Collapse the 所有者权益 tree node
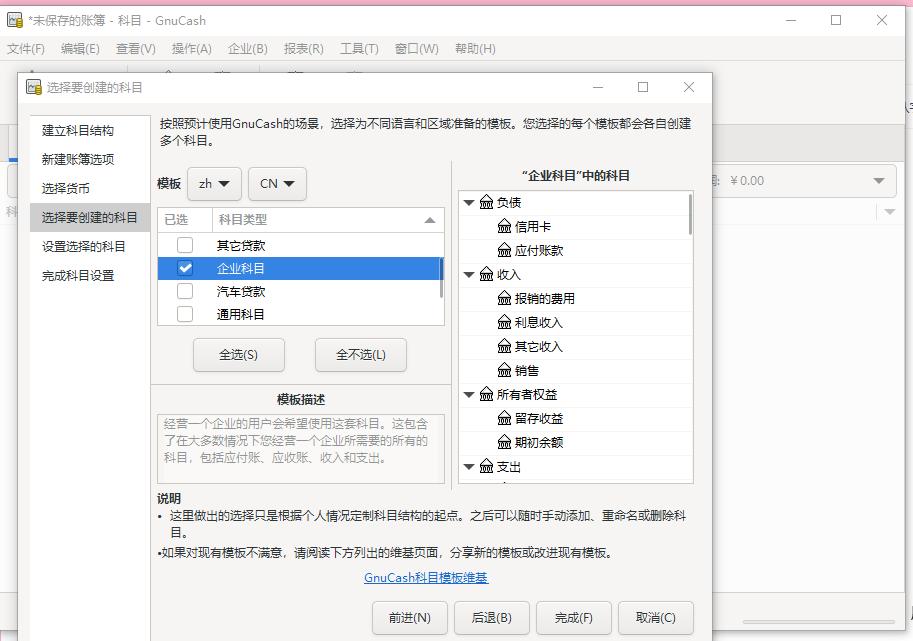The width and height of the screenshot is (913, 641). click(x=469, y=395)
